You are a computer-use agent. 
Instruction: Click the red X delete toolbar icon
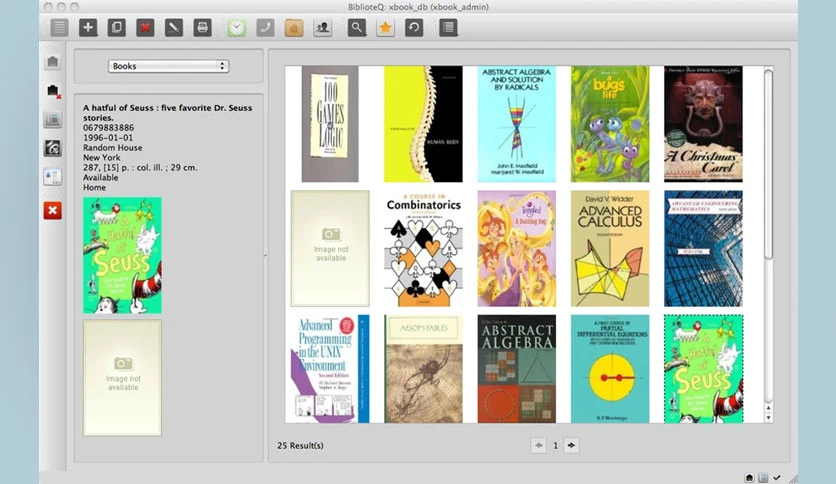(x=145, y=27)
